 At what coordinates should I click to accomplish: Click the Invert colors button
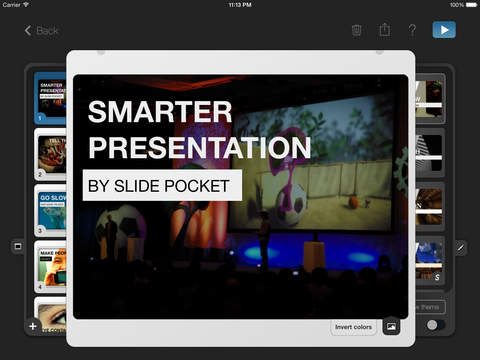pyautogui.click(x=353, y=327)
